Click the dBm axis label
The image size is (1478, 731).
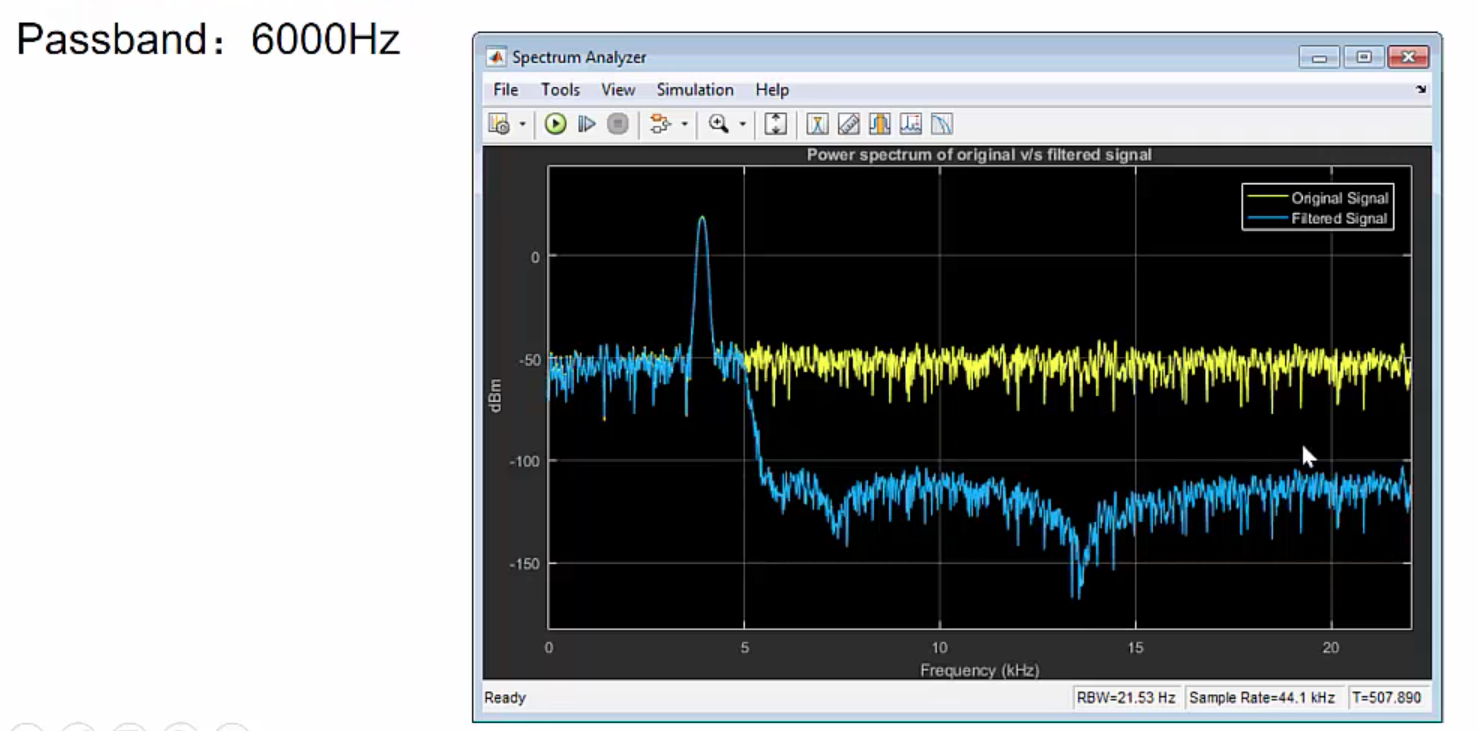pyautogui.click(x=495, y=396)
